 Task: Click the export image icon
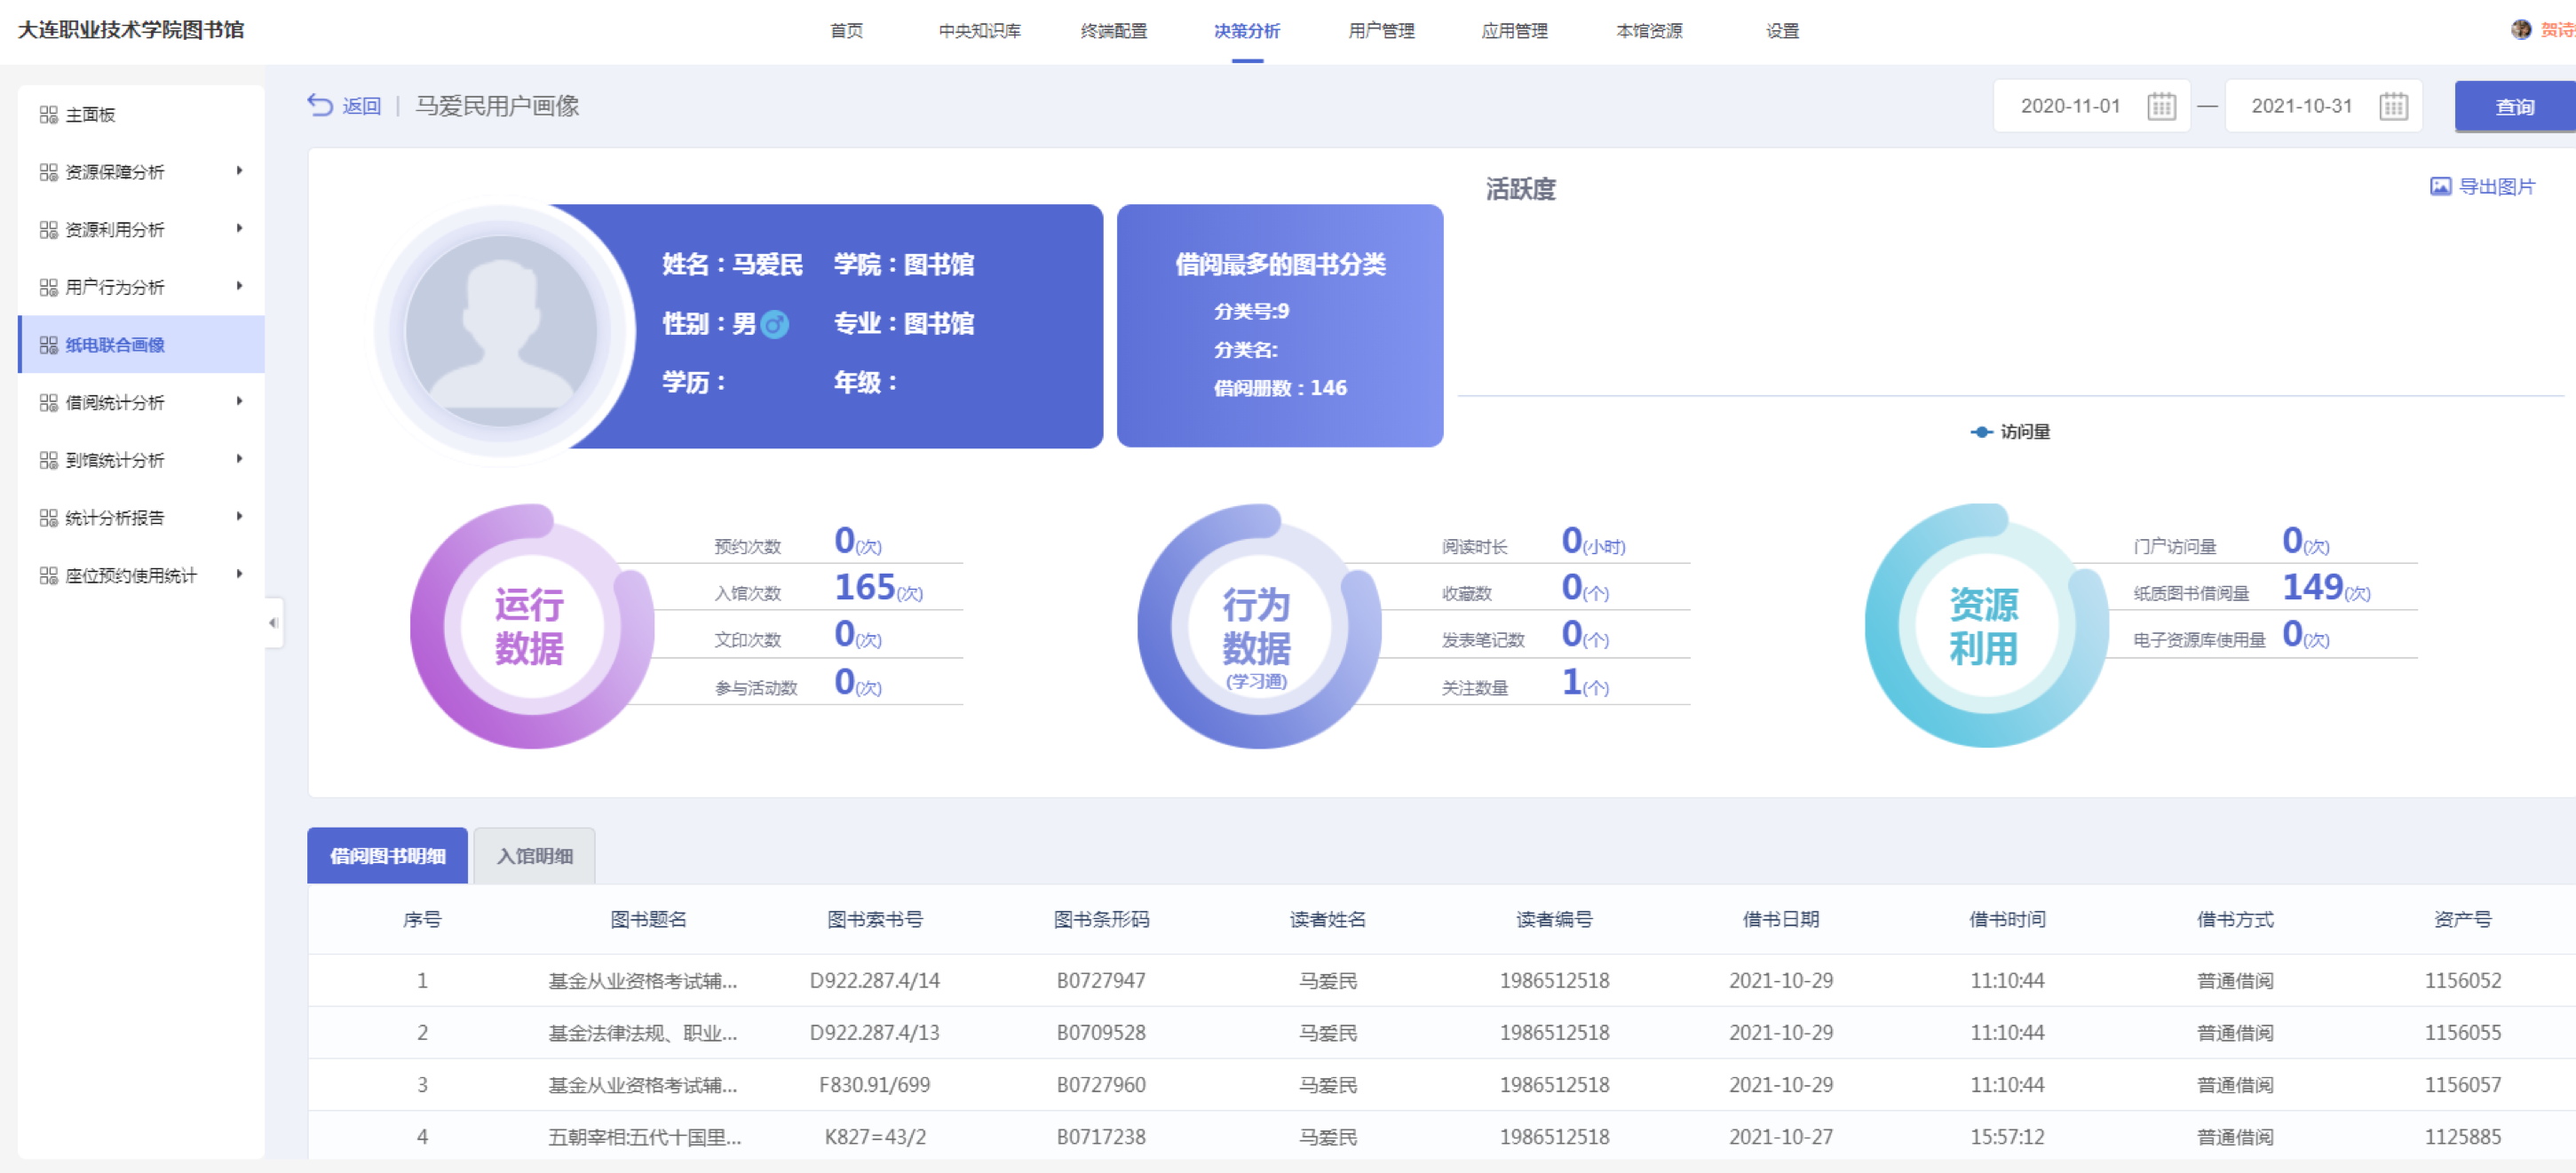click(2439, 187)
